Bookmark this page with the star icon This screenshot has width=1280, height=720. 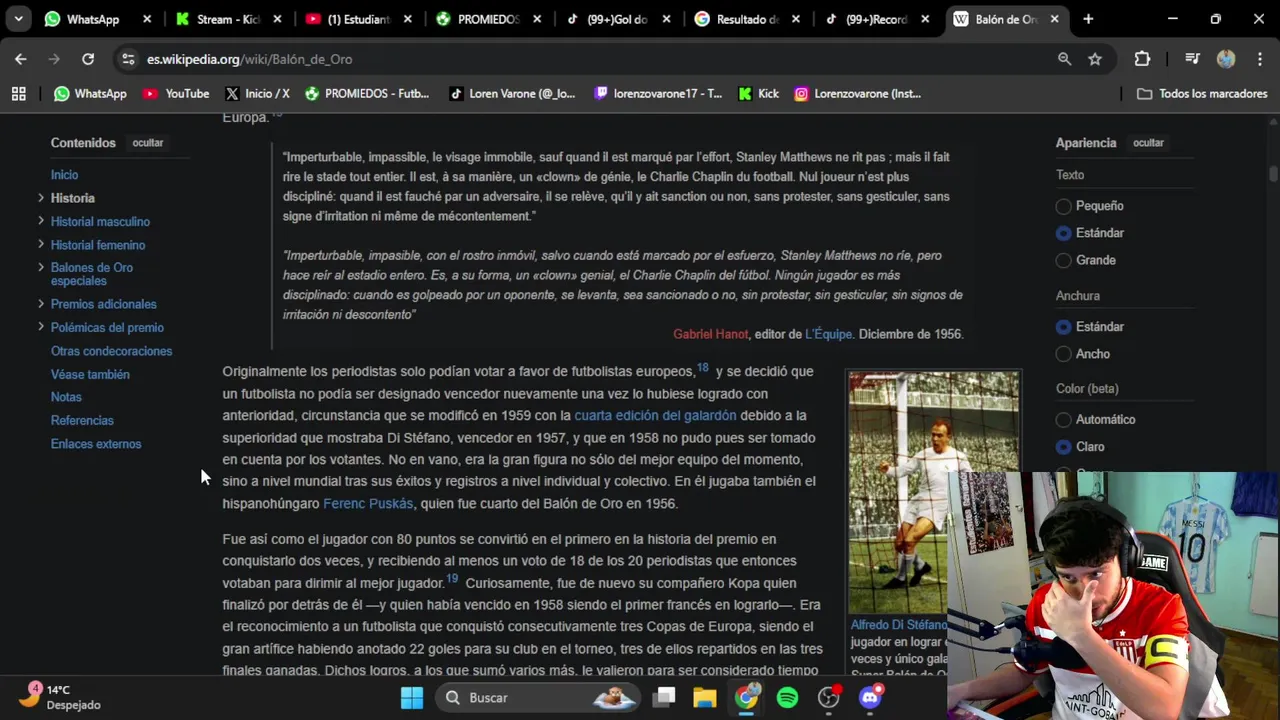coord(1095,59)
